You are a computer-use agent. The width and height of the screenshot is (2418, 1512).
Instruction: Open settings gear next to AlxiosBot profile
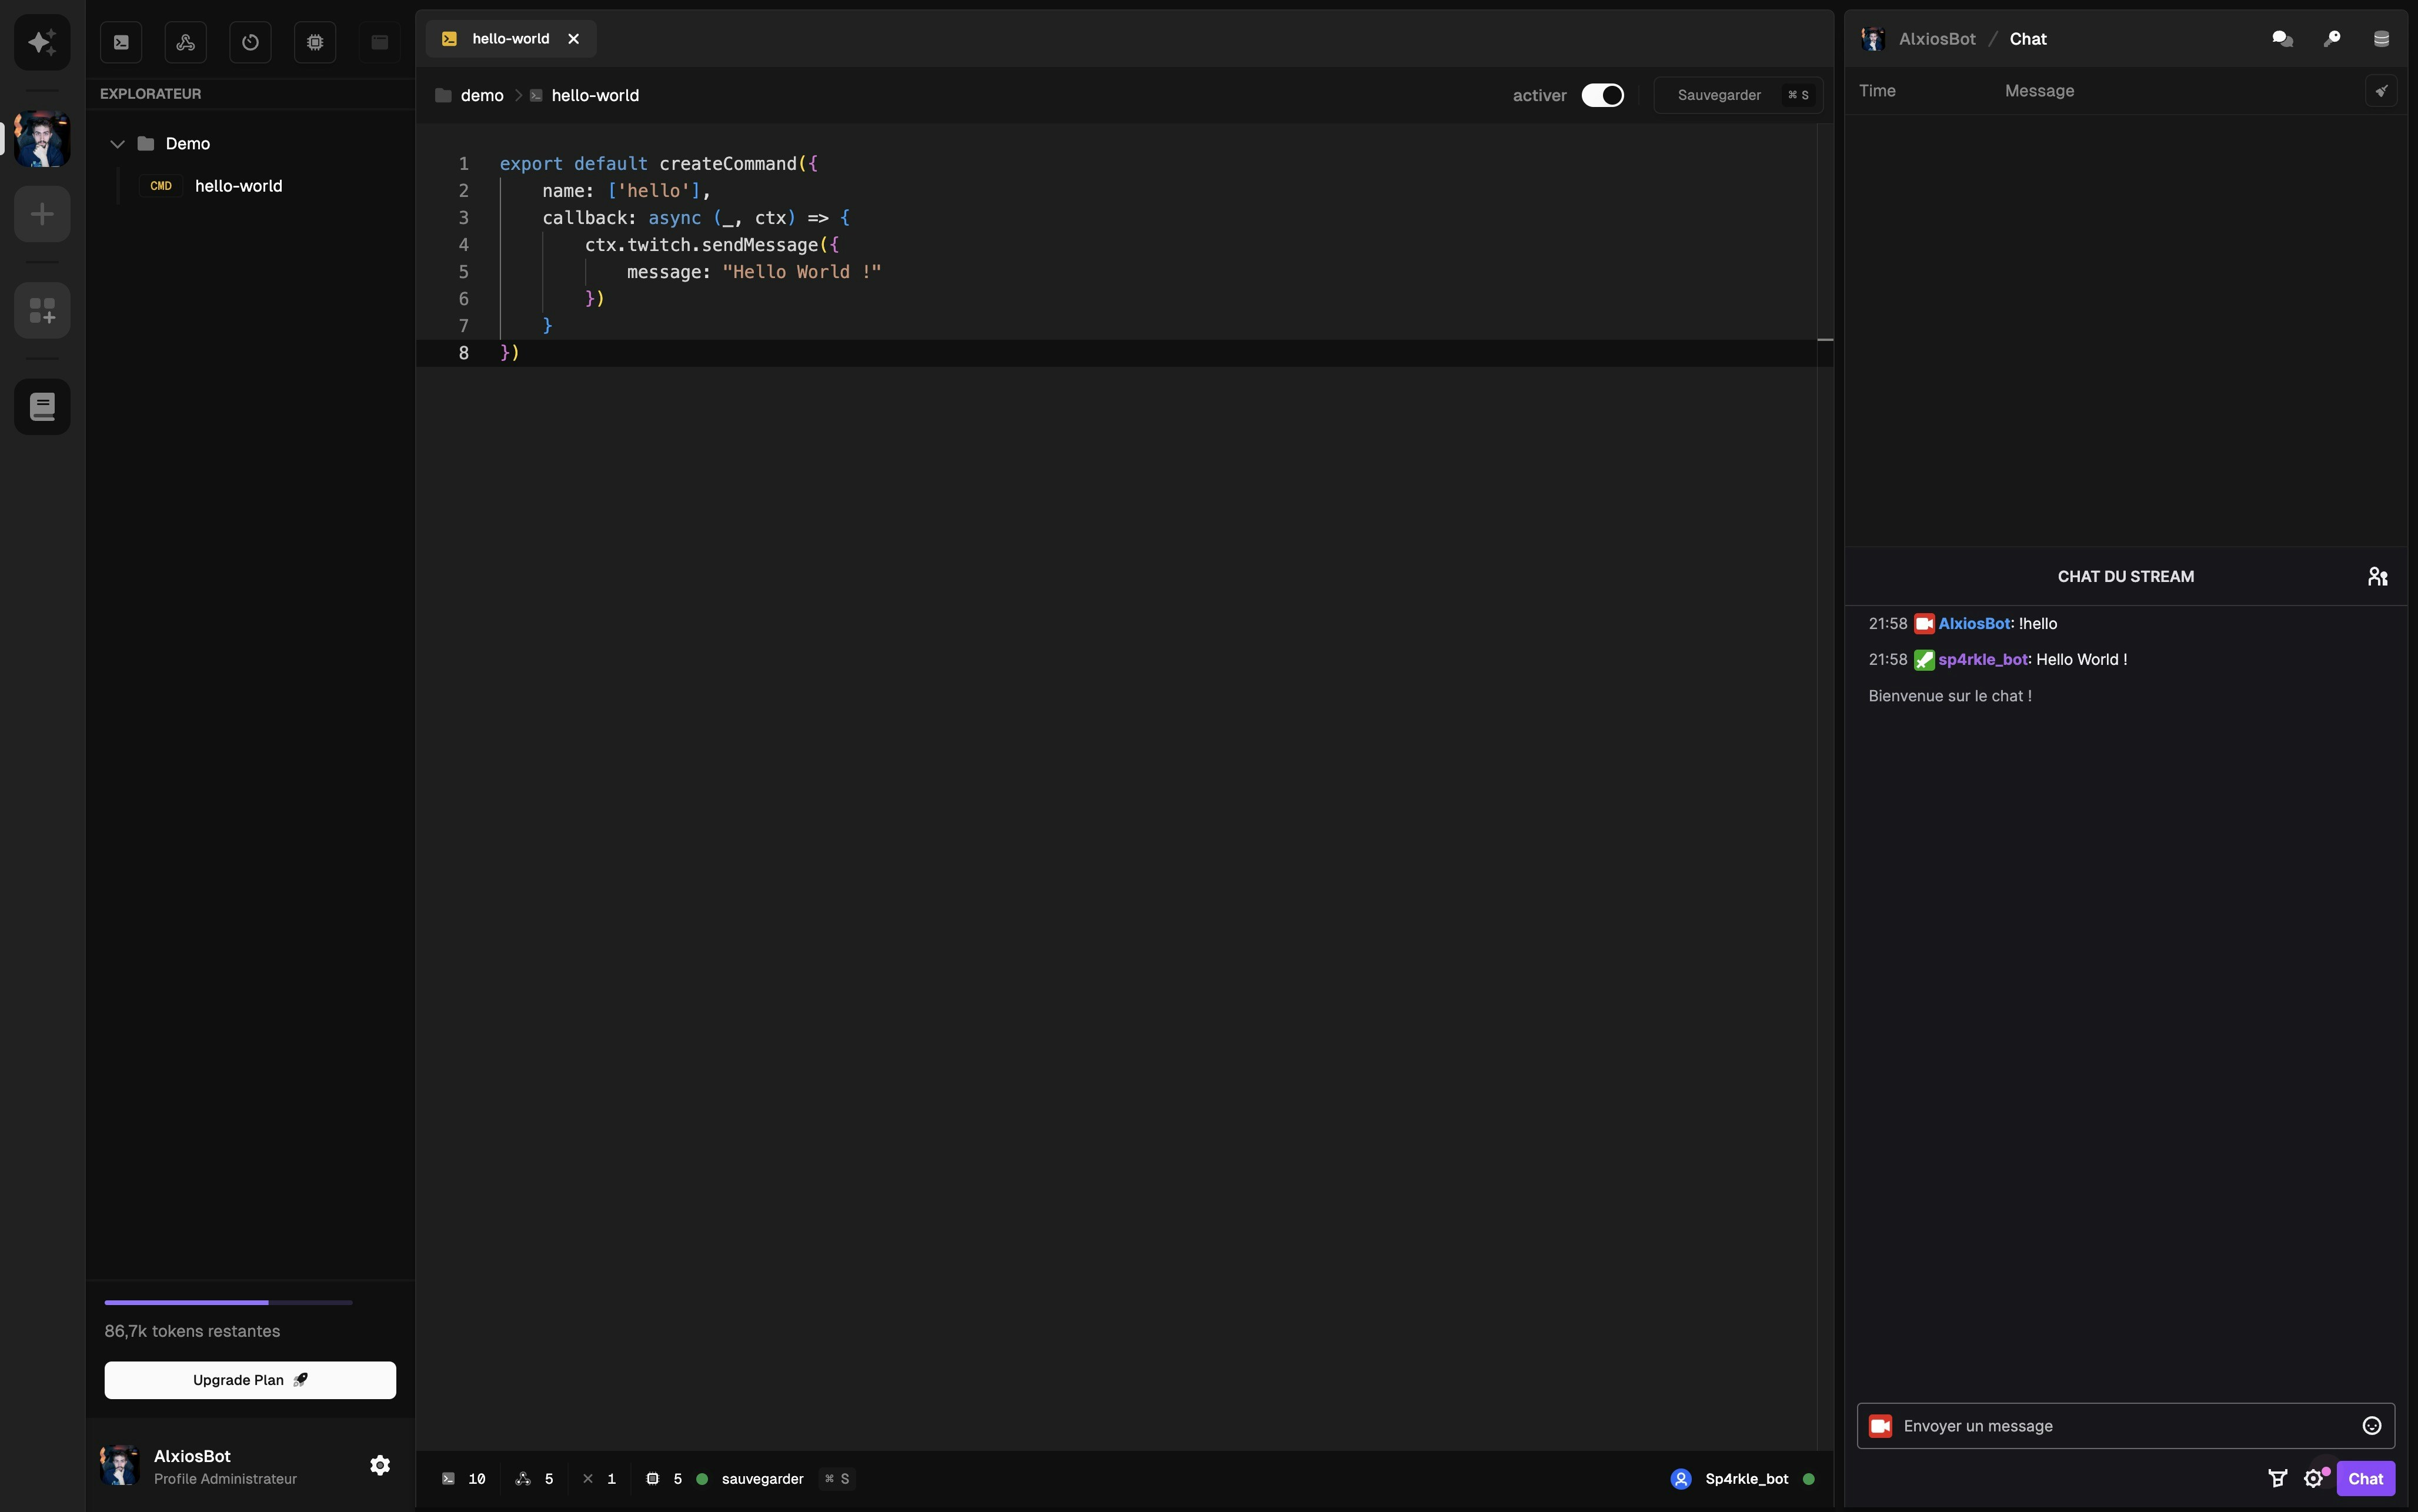380,1465
